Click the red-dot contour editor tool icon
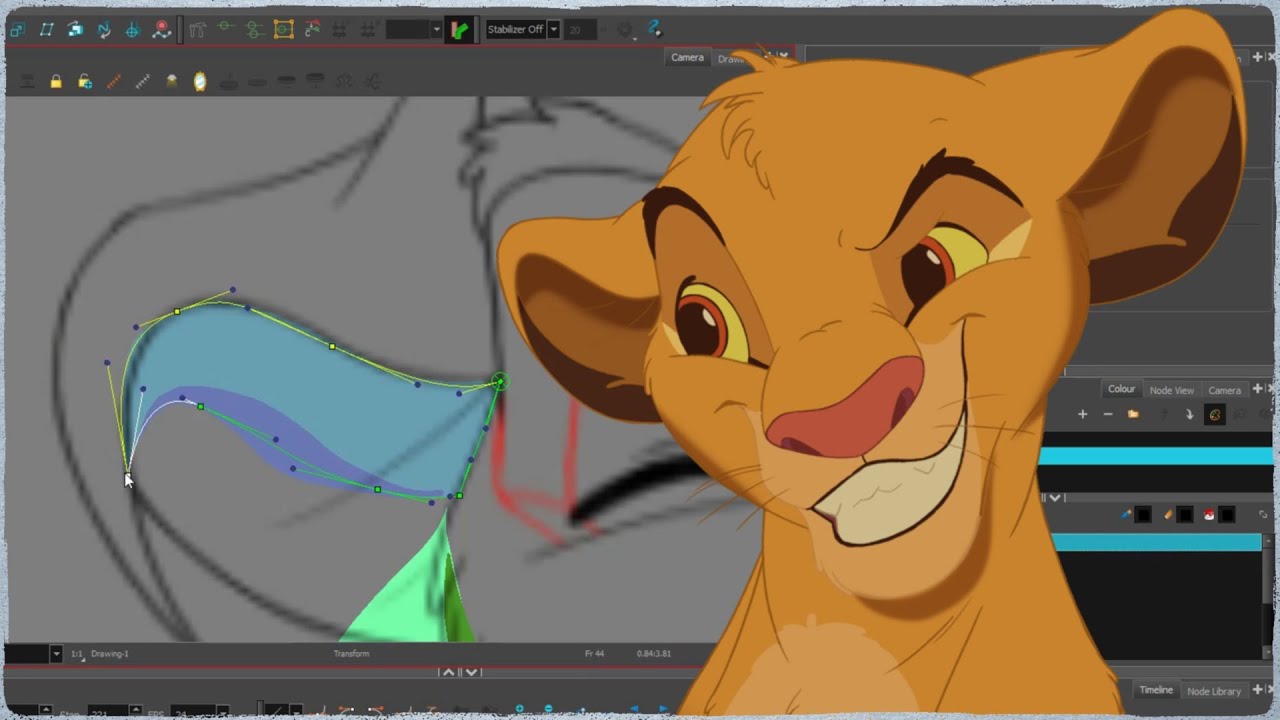This screenshot has height=720, width=1280. click(x=162, y=30)
